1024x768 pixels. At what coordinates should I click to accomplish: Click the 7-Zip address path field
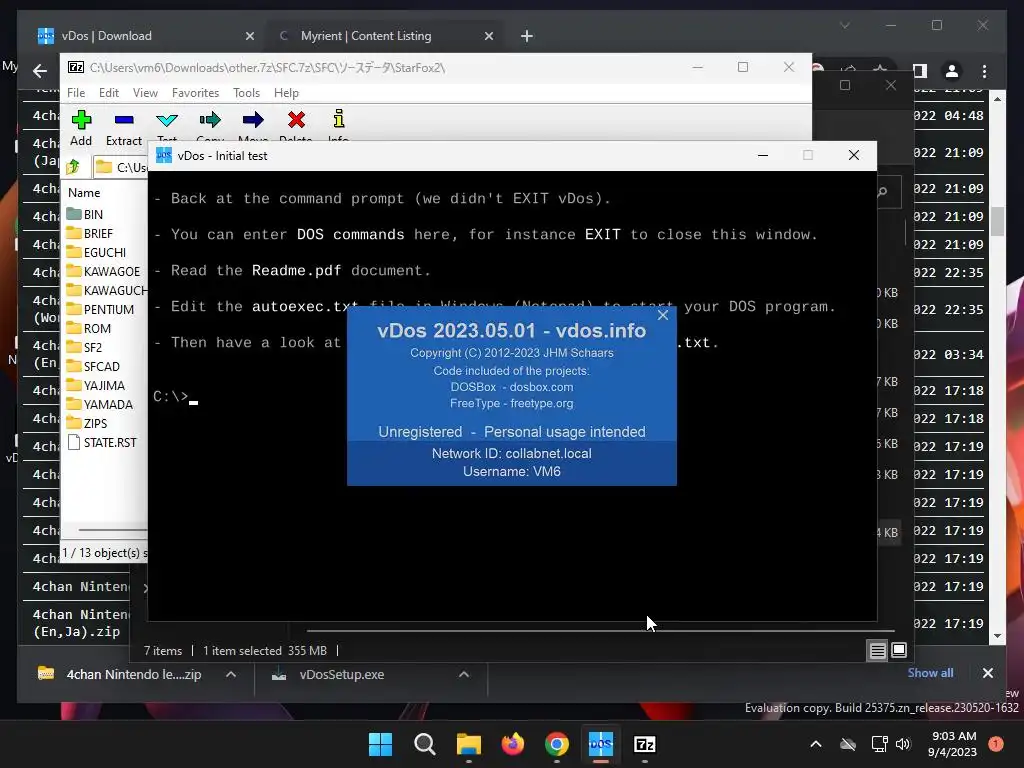pyautogui.click(x=121, y=167)
